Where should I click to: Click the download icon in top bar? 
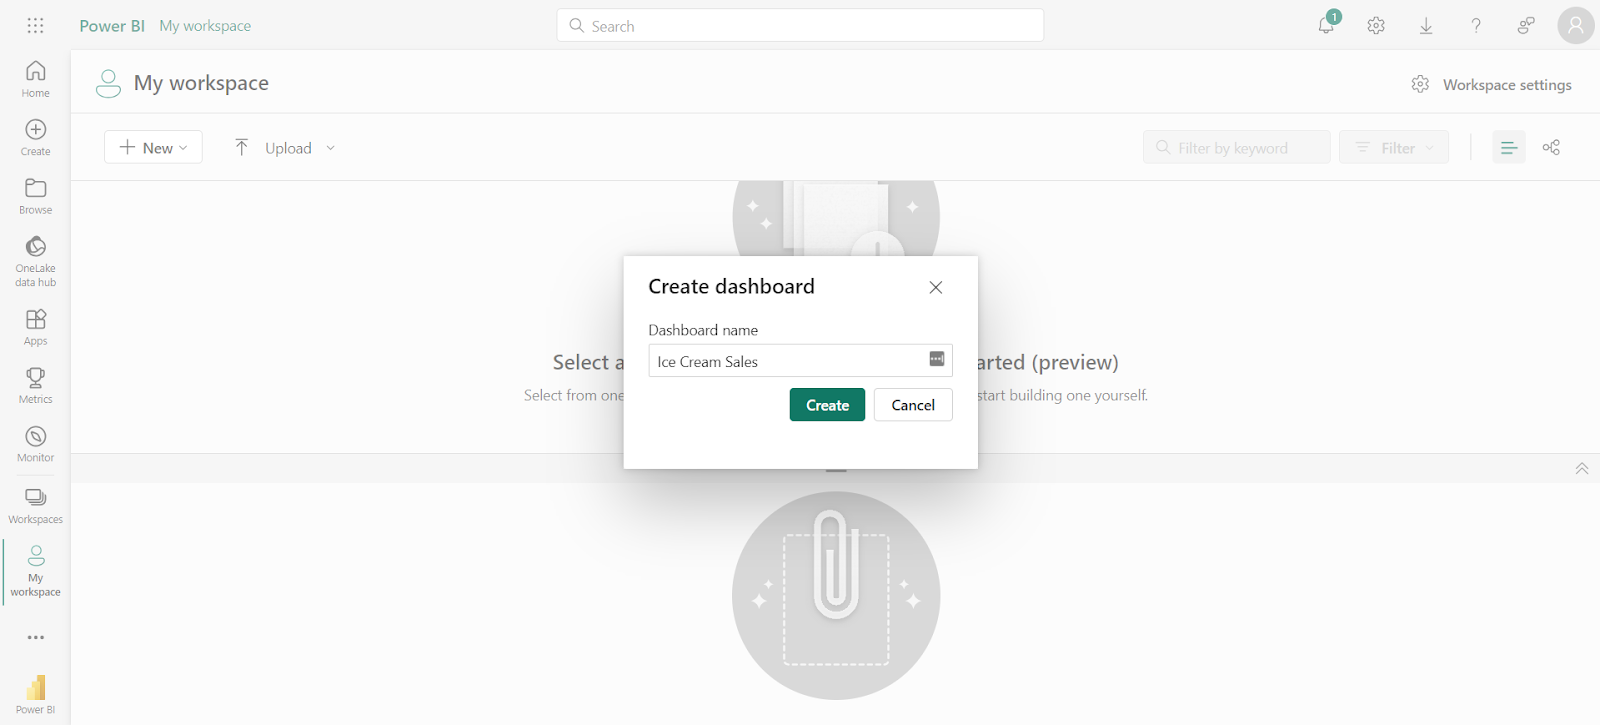[1426, 26]
